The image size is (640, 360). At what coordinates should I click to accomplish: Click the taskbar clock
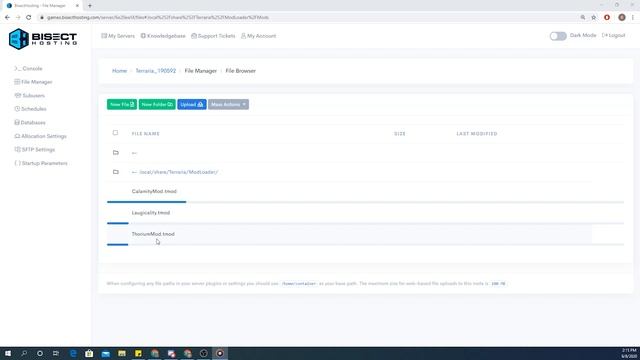629,353
